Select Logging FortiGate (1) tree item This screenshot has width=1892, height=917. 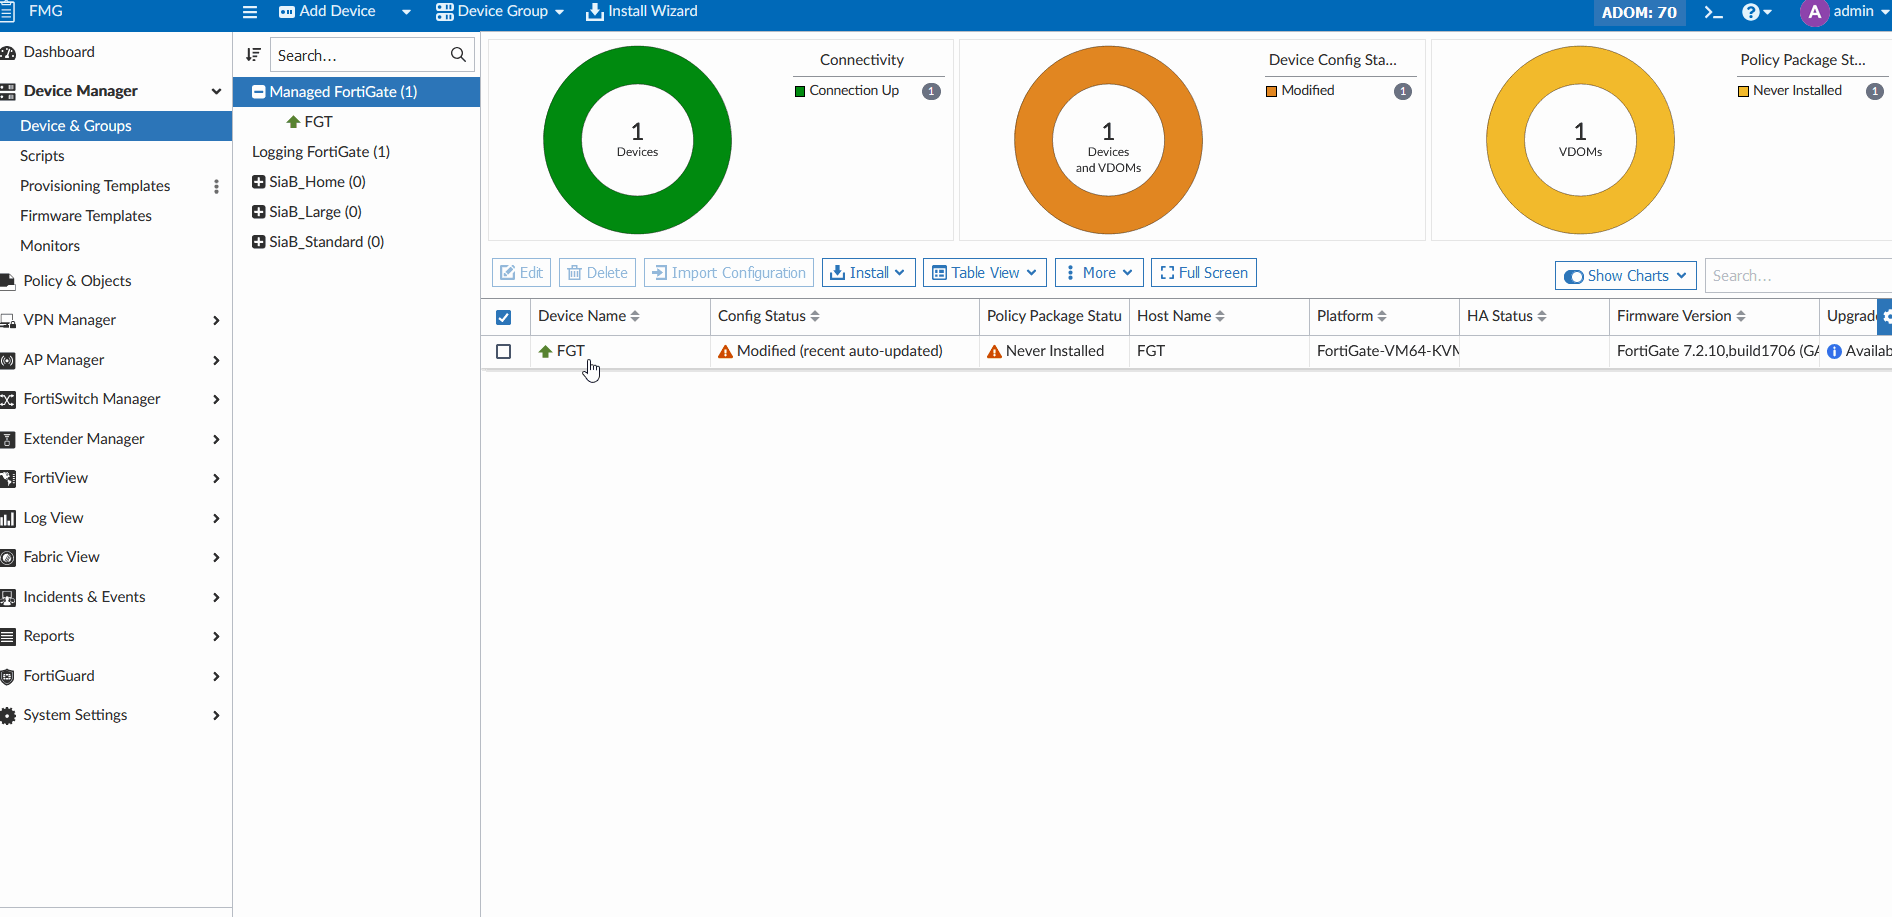pyautogui.click(x=321, y=152)
